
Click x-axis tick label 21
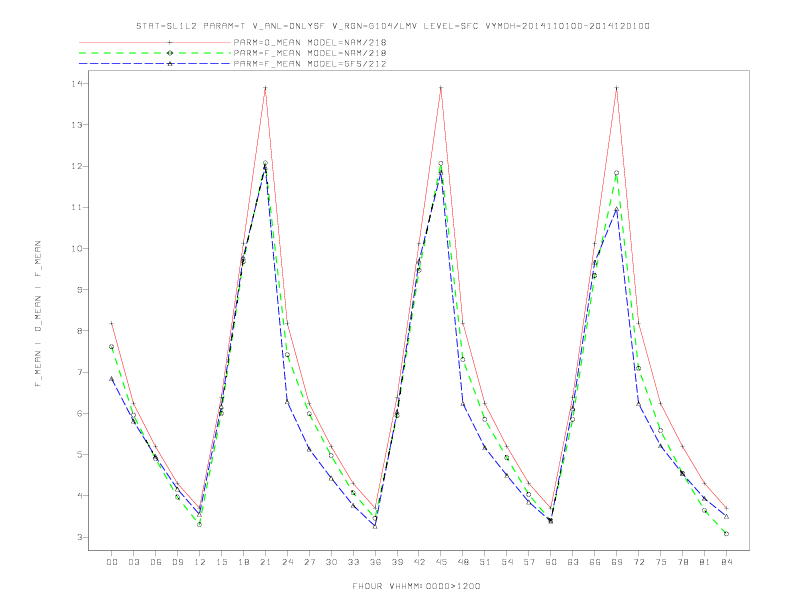pyautogui.click(x=265, y=562)
